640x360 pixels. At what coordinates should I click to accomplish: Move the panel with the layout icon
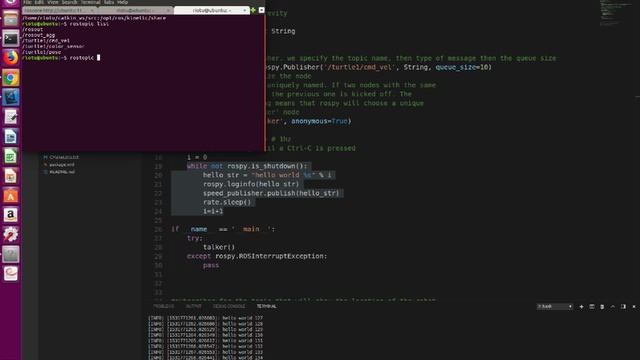(x=623, y=307)
